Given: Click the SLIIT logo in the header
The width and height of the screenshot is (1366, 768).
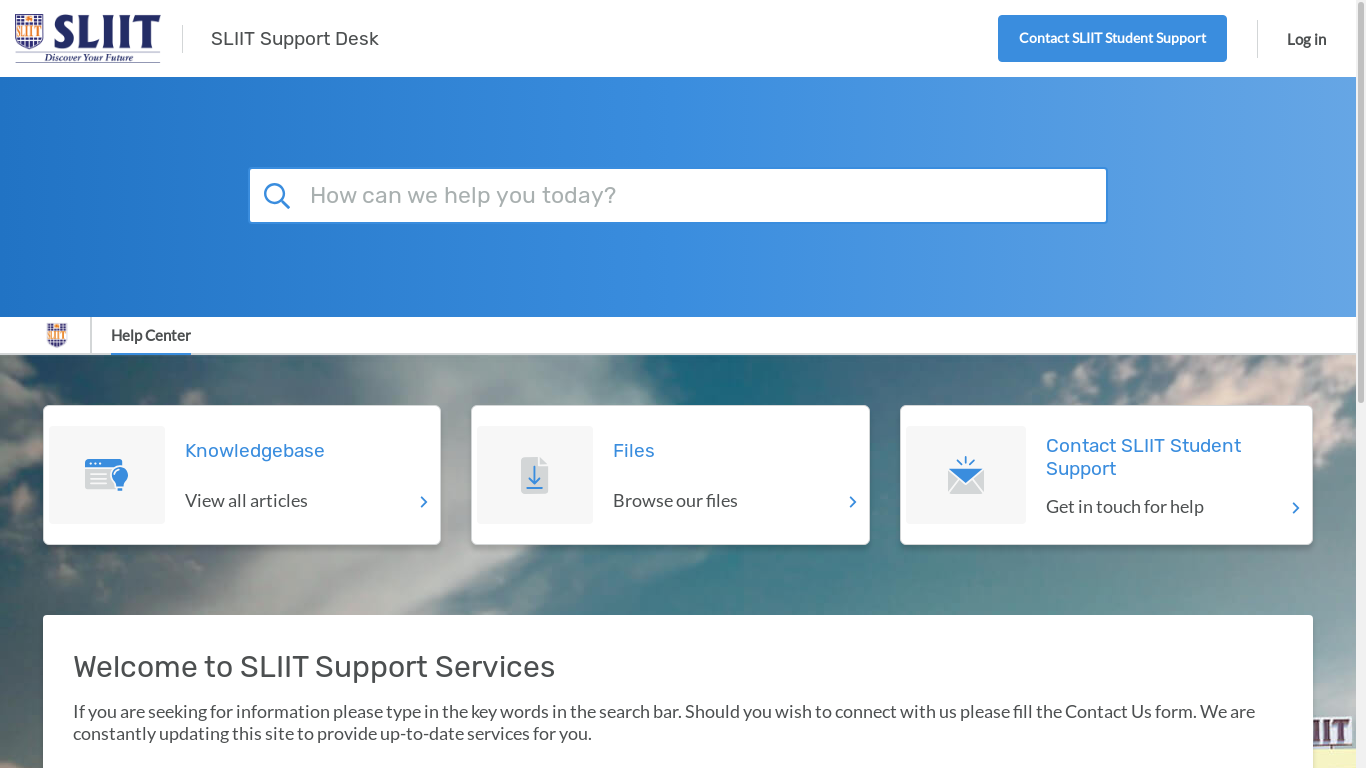Looking at the screenshot, I should click(87, 38).
